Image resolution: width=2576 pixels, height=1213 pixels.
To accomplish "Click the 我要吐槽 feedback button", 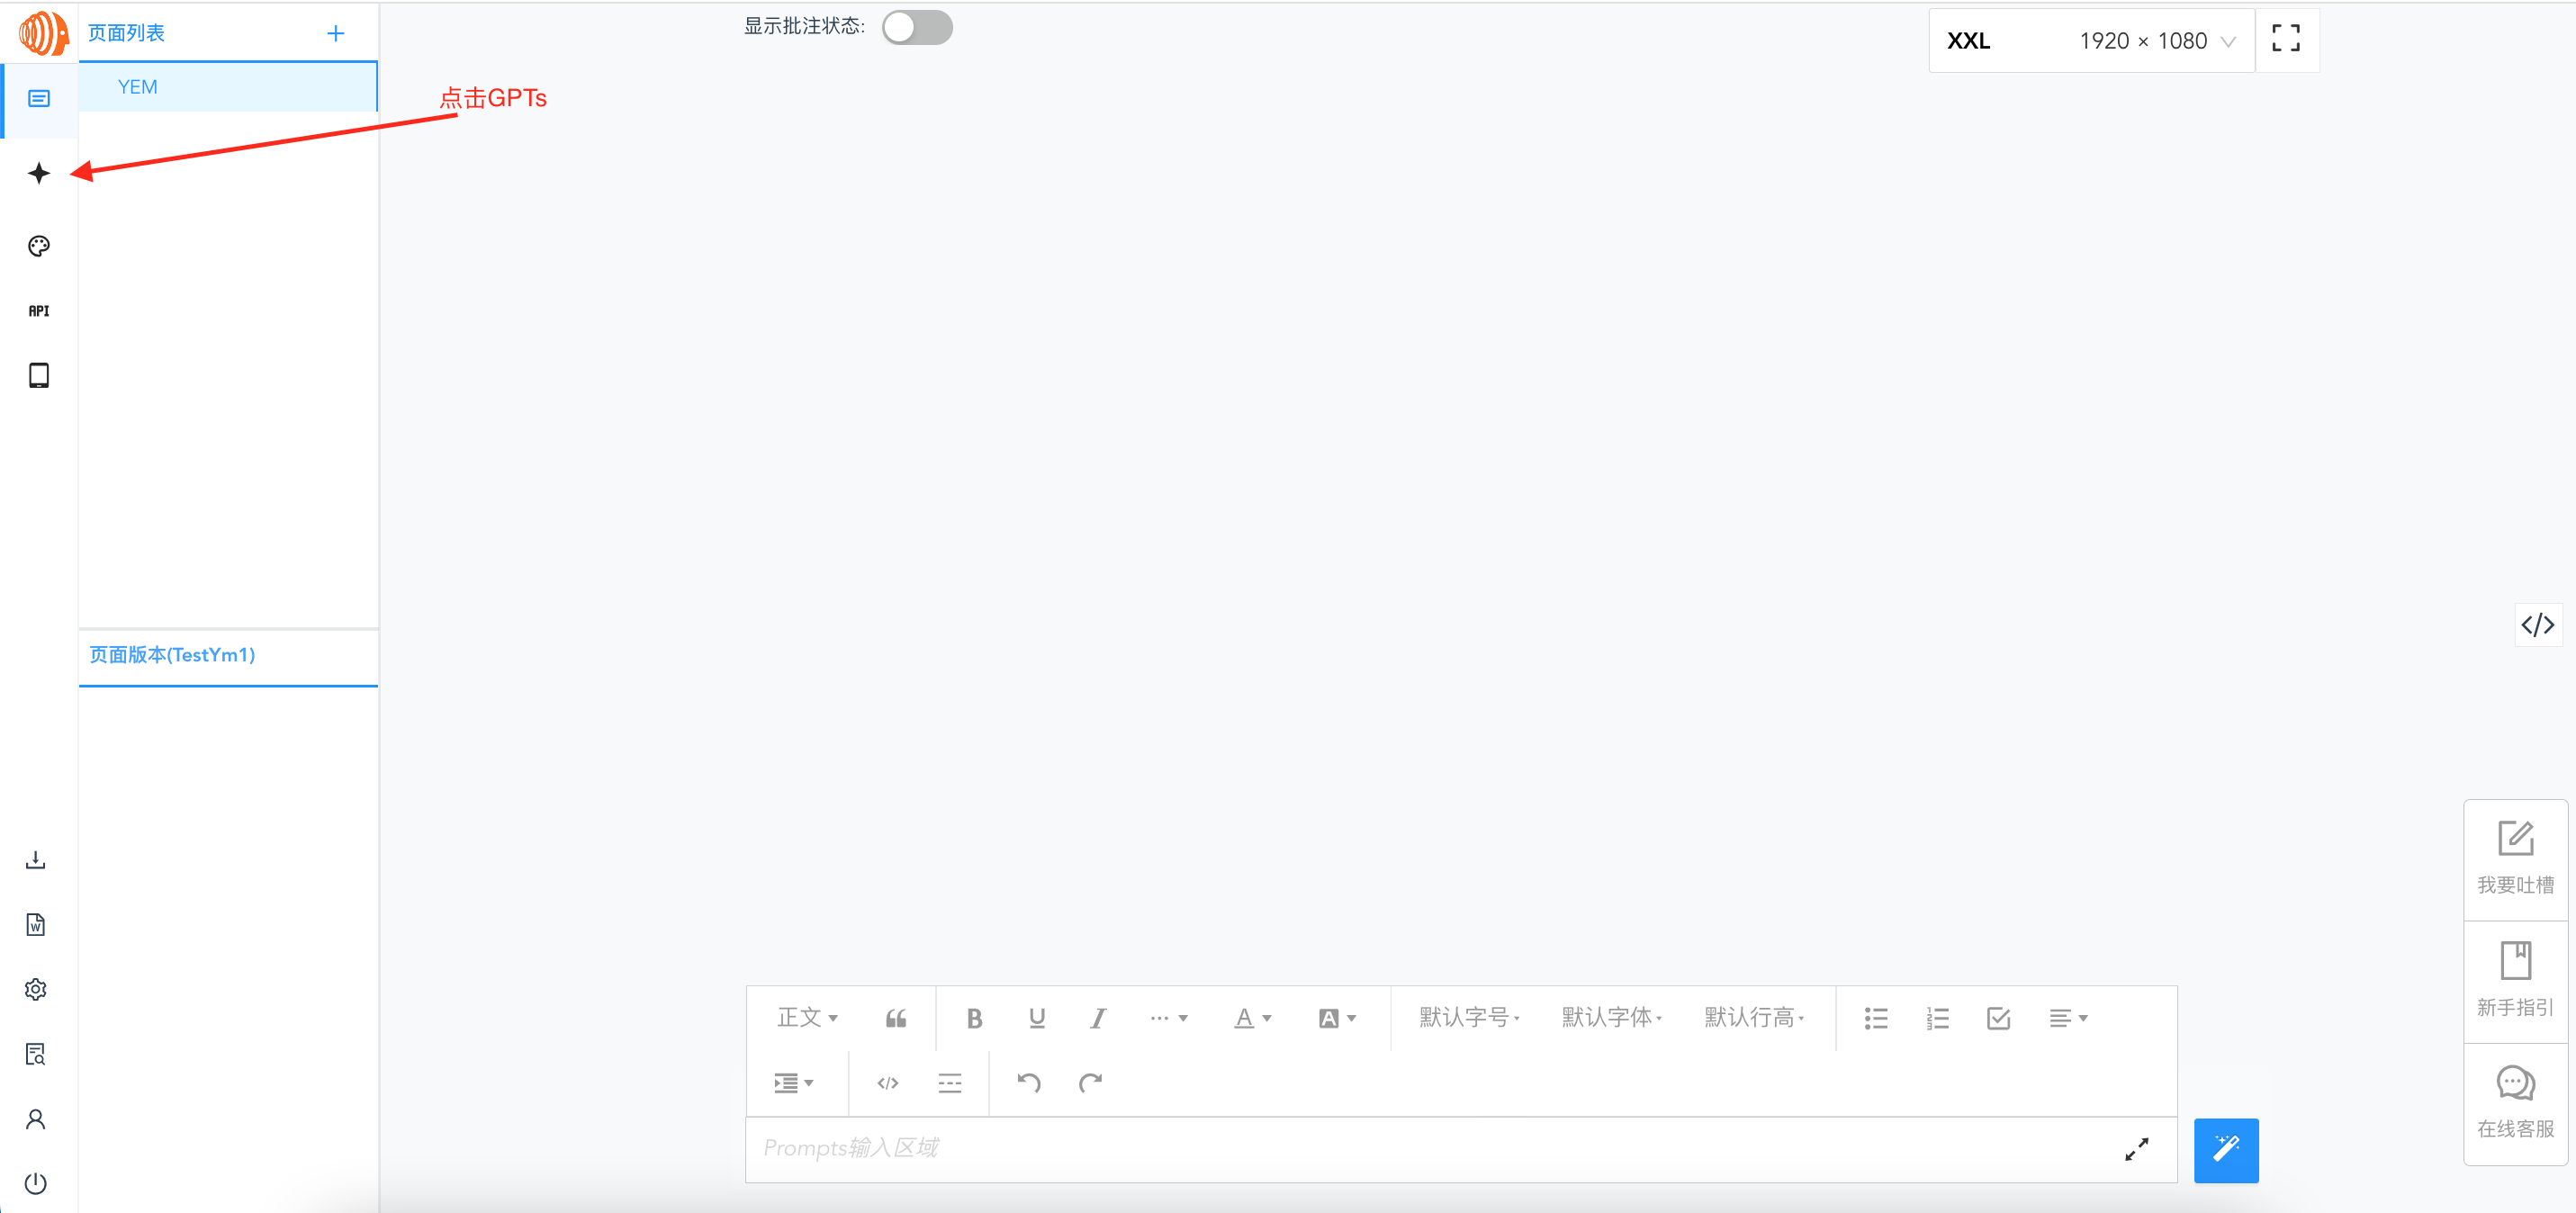I will click(2516, 856).
